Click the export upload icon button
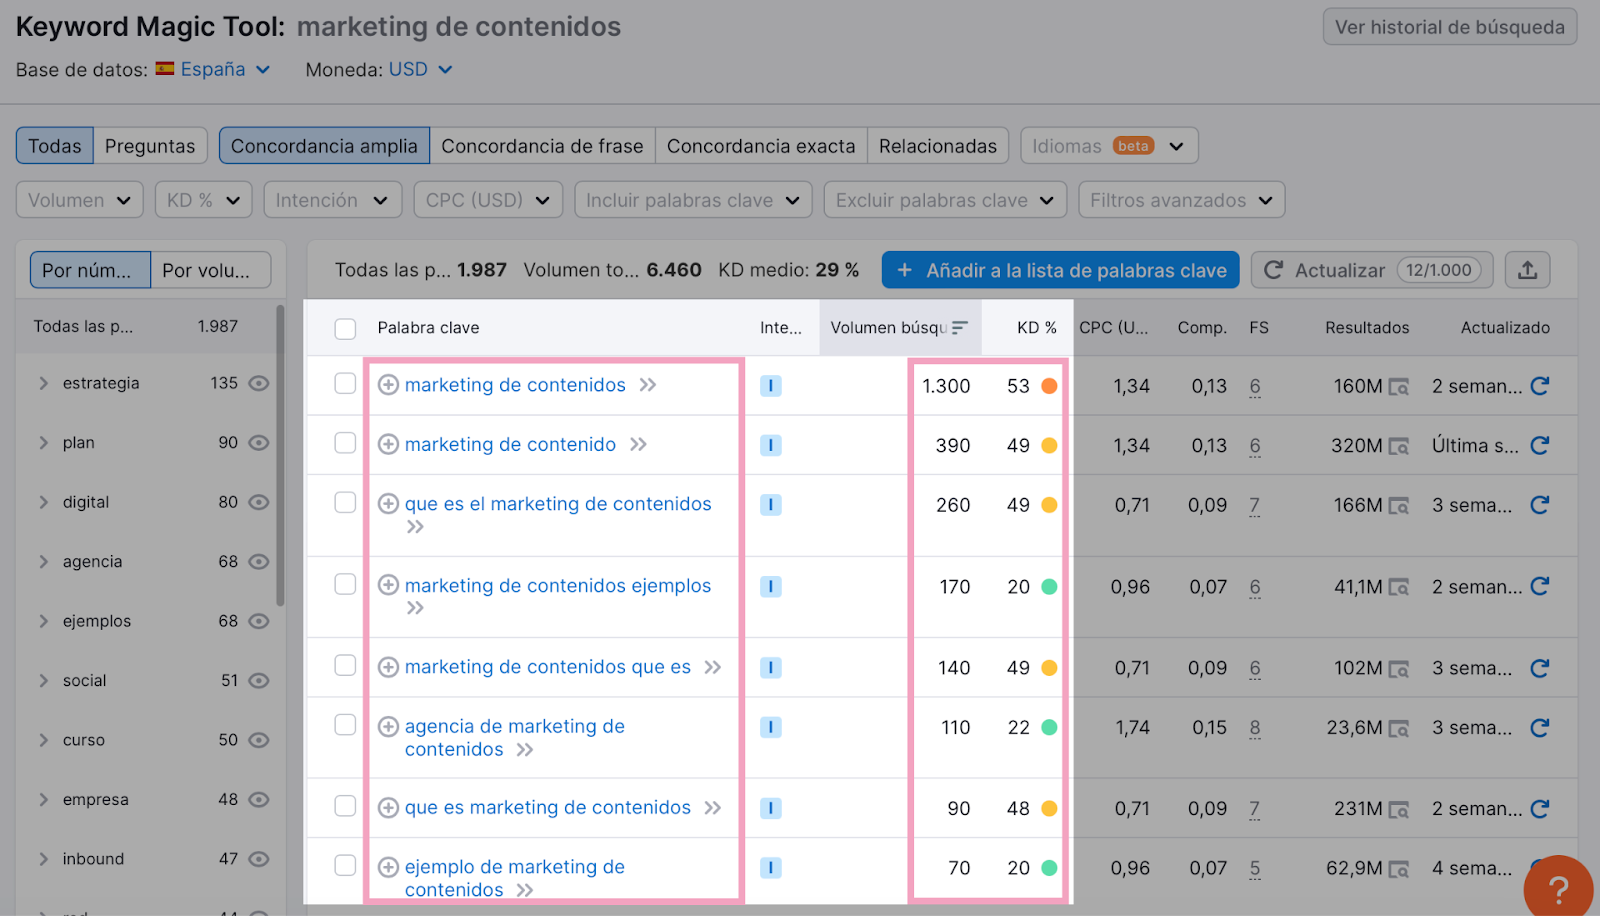This screenshot has width=1600, height=916. pyautogui.click(x=1527, y=270)
